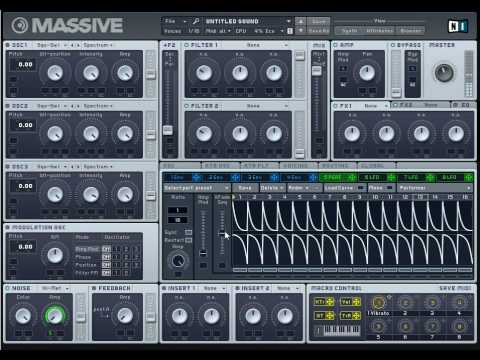Grab the 4 Env modulation crosshair handle

pos(313,177)
